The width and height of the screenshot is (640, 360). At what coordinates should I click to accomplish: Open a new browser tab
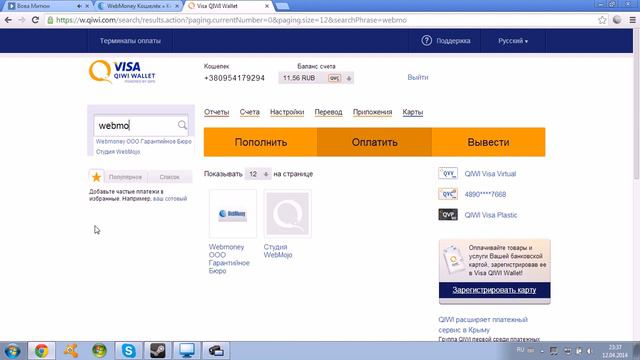click(282, 6)
